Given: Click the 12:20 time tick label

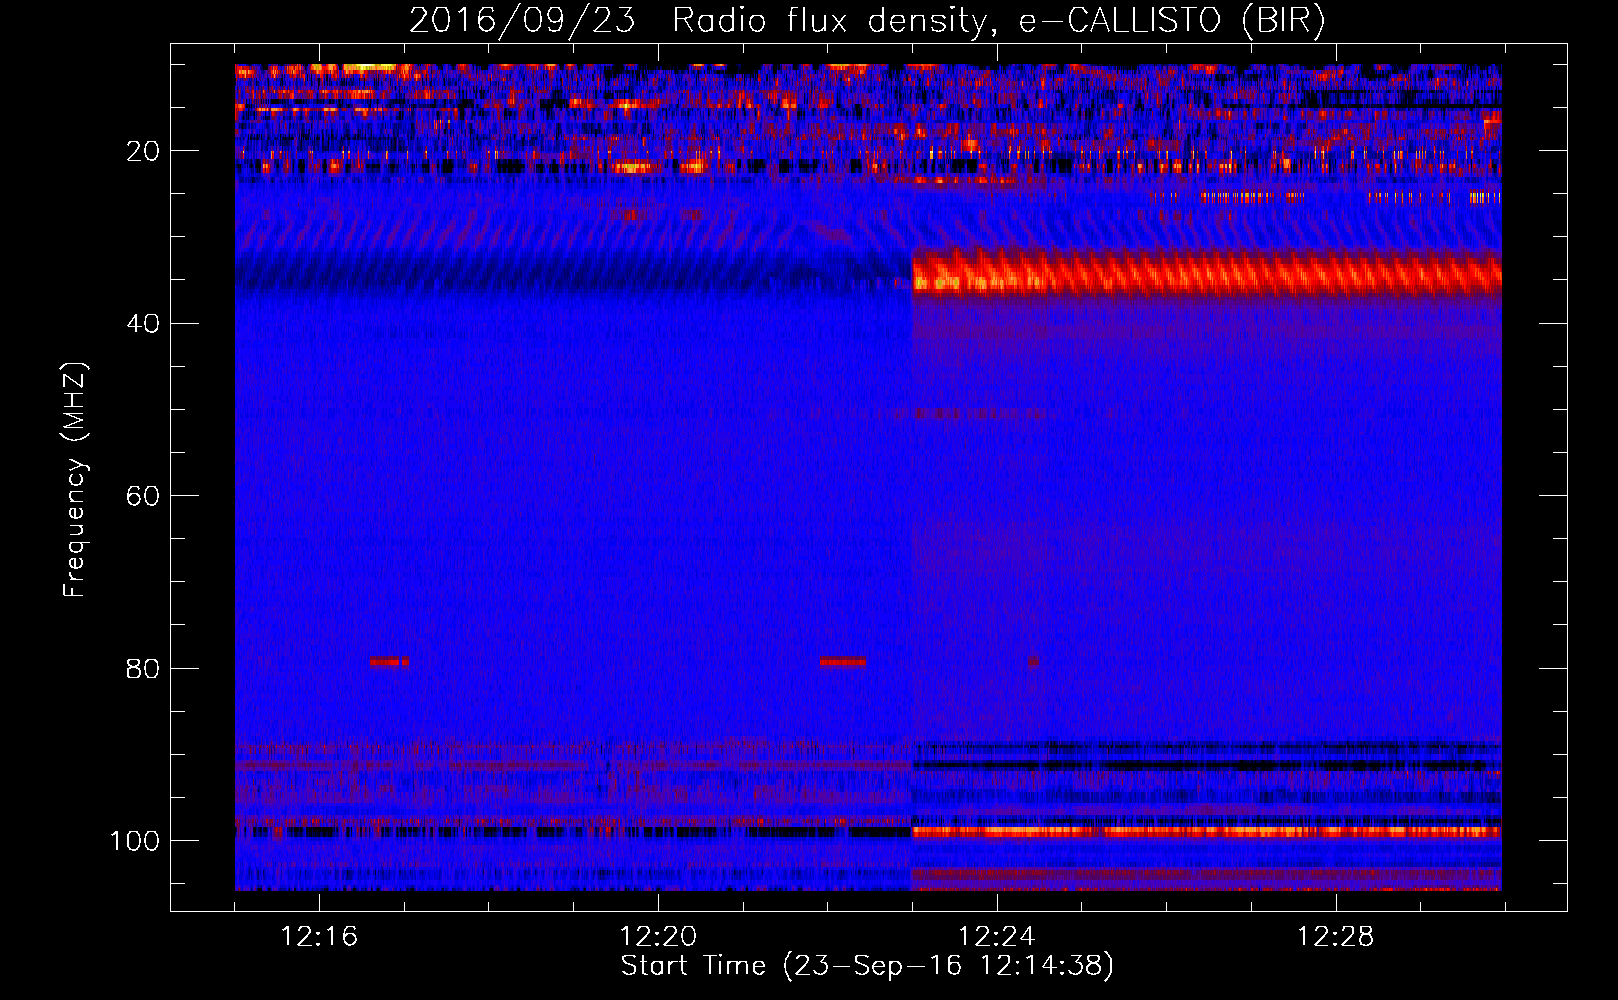Looking at the screenshot, I should point(658,937).
